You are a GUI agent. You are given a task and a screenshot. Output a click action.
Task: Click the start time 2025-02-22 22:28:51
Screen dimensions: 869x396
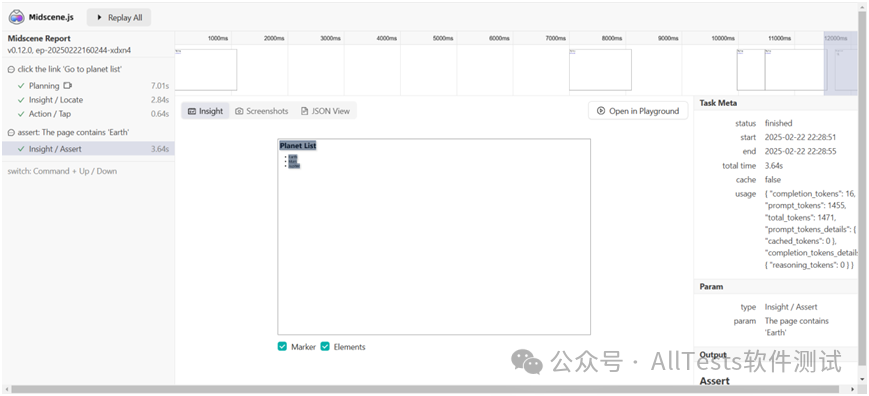[x=800, y=137]
